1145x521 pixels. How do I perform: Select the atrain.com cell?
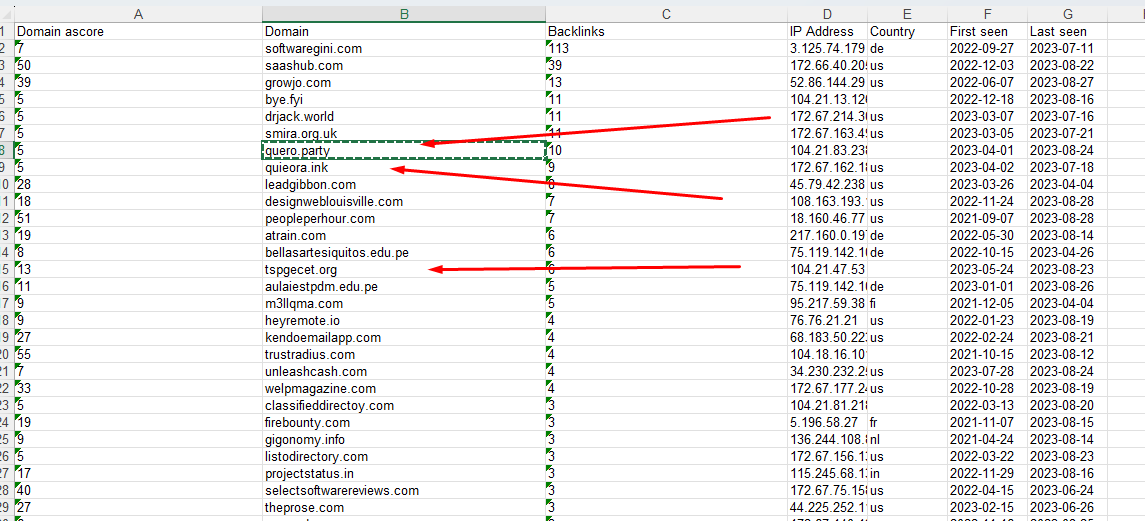pyautogui.click(x=404, y=235)
